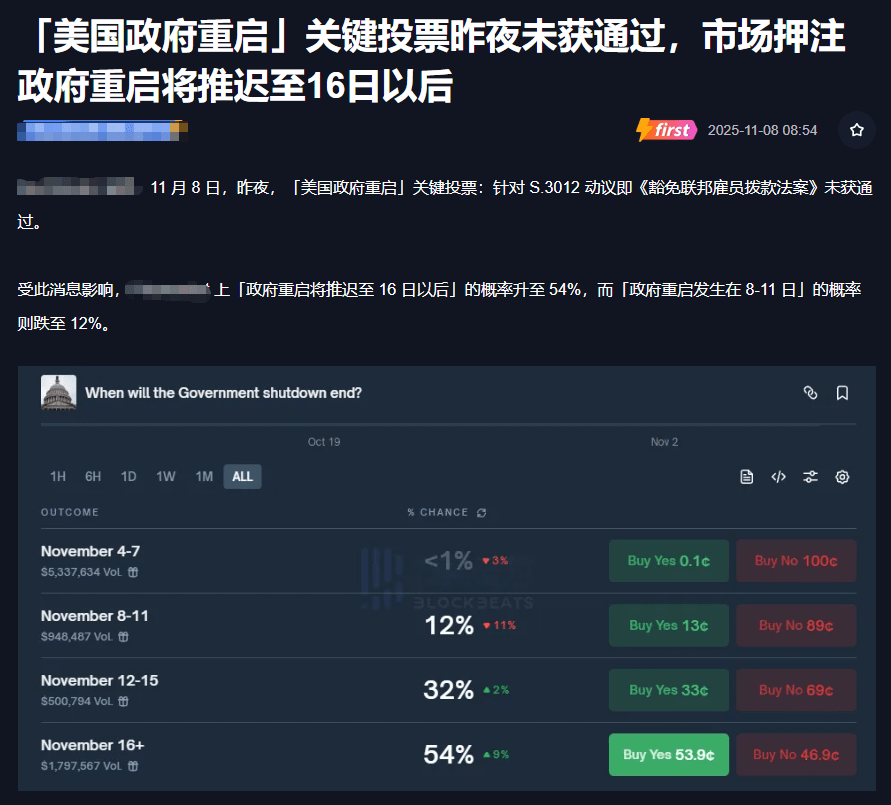
Task: Open the document rules icon
Action: click(x=747, y=477)
